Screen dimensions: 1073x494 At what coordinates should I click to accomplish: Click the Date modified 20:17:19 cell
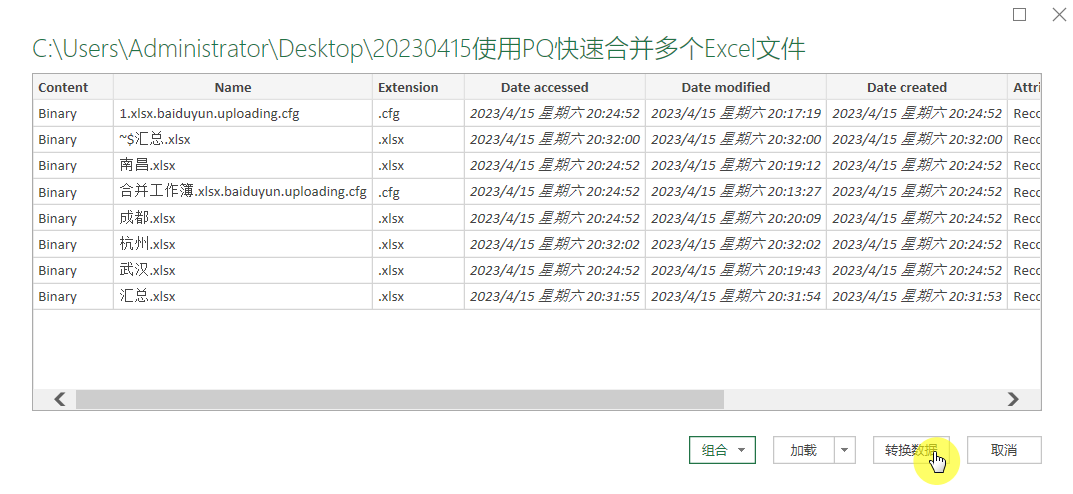(x=735, y=114)
